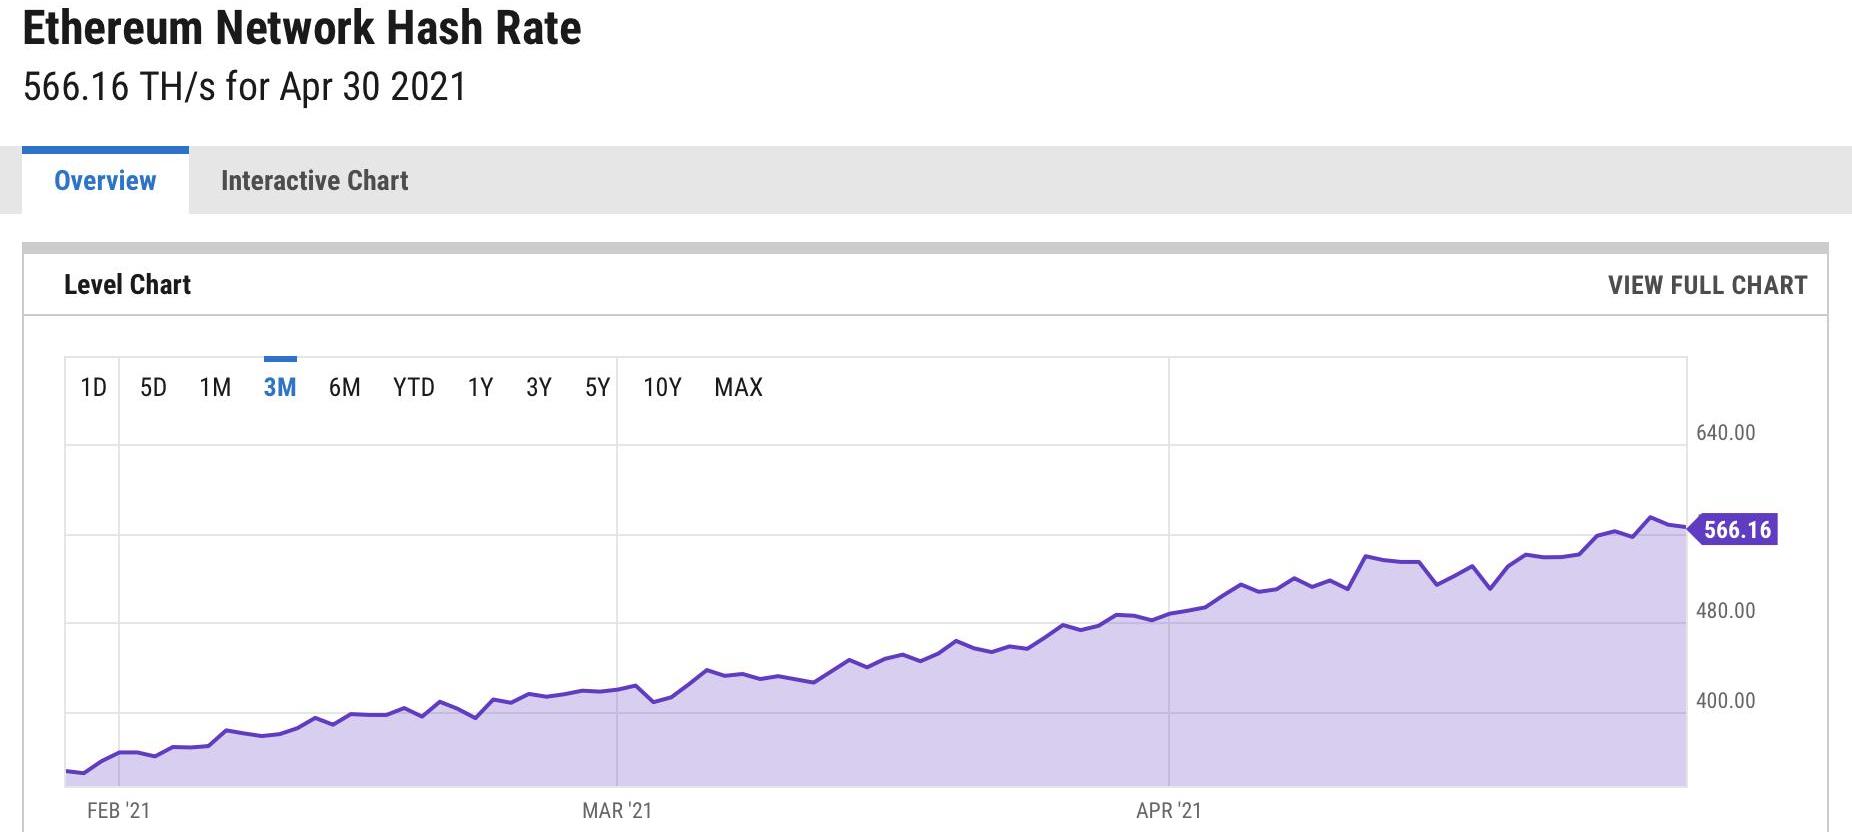Viewport: 1852px width, 832px height.
Task: Switch to the Overview tab
Action: (105, 181)
